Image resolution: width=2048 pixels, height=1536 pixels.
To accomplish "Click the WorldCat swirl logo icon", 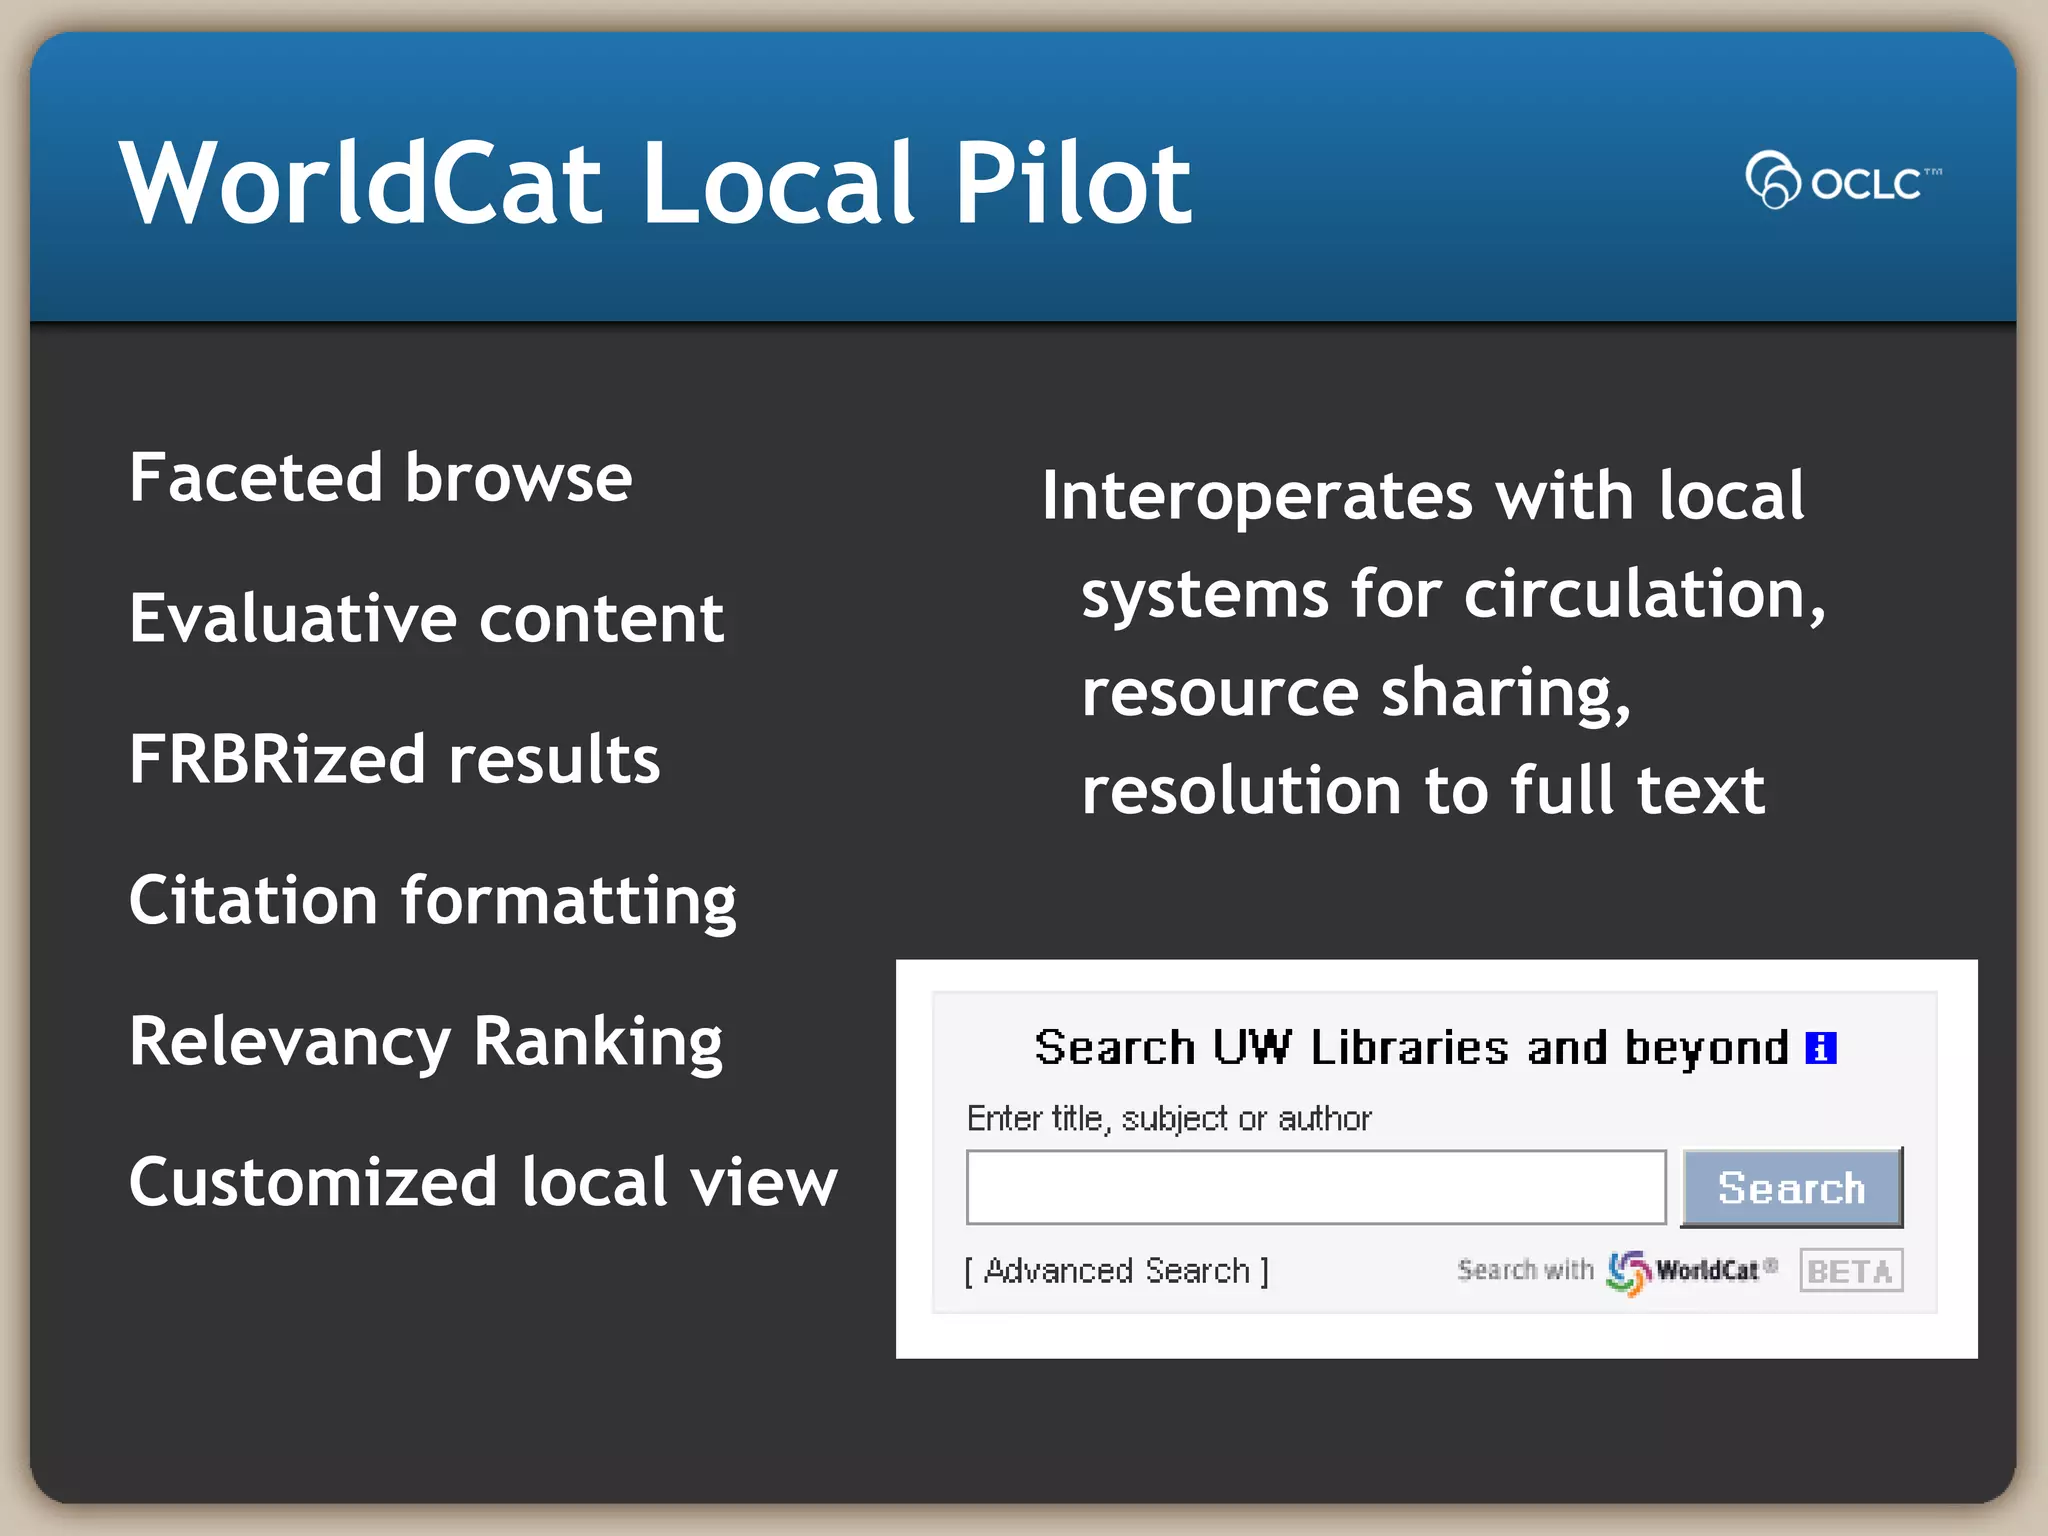I will [1628, 1273].
